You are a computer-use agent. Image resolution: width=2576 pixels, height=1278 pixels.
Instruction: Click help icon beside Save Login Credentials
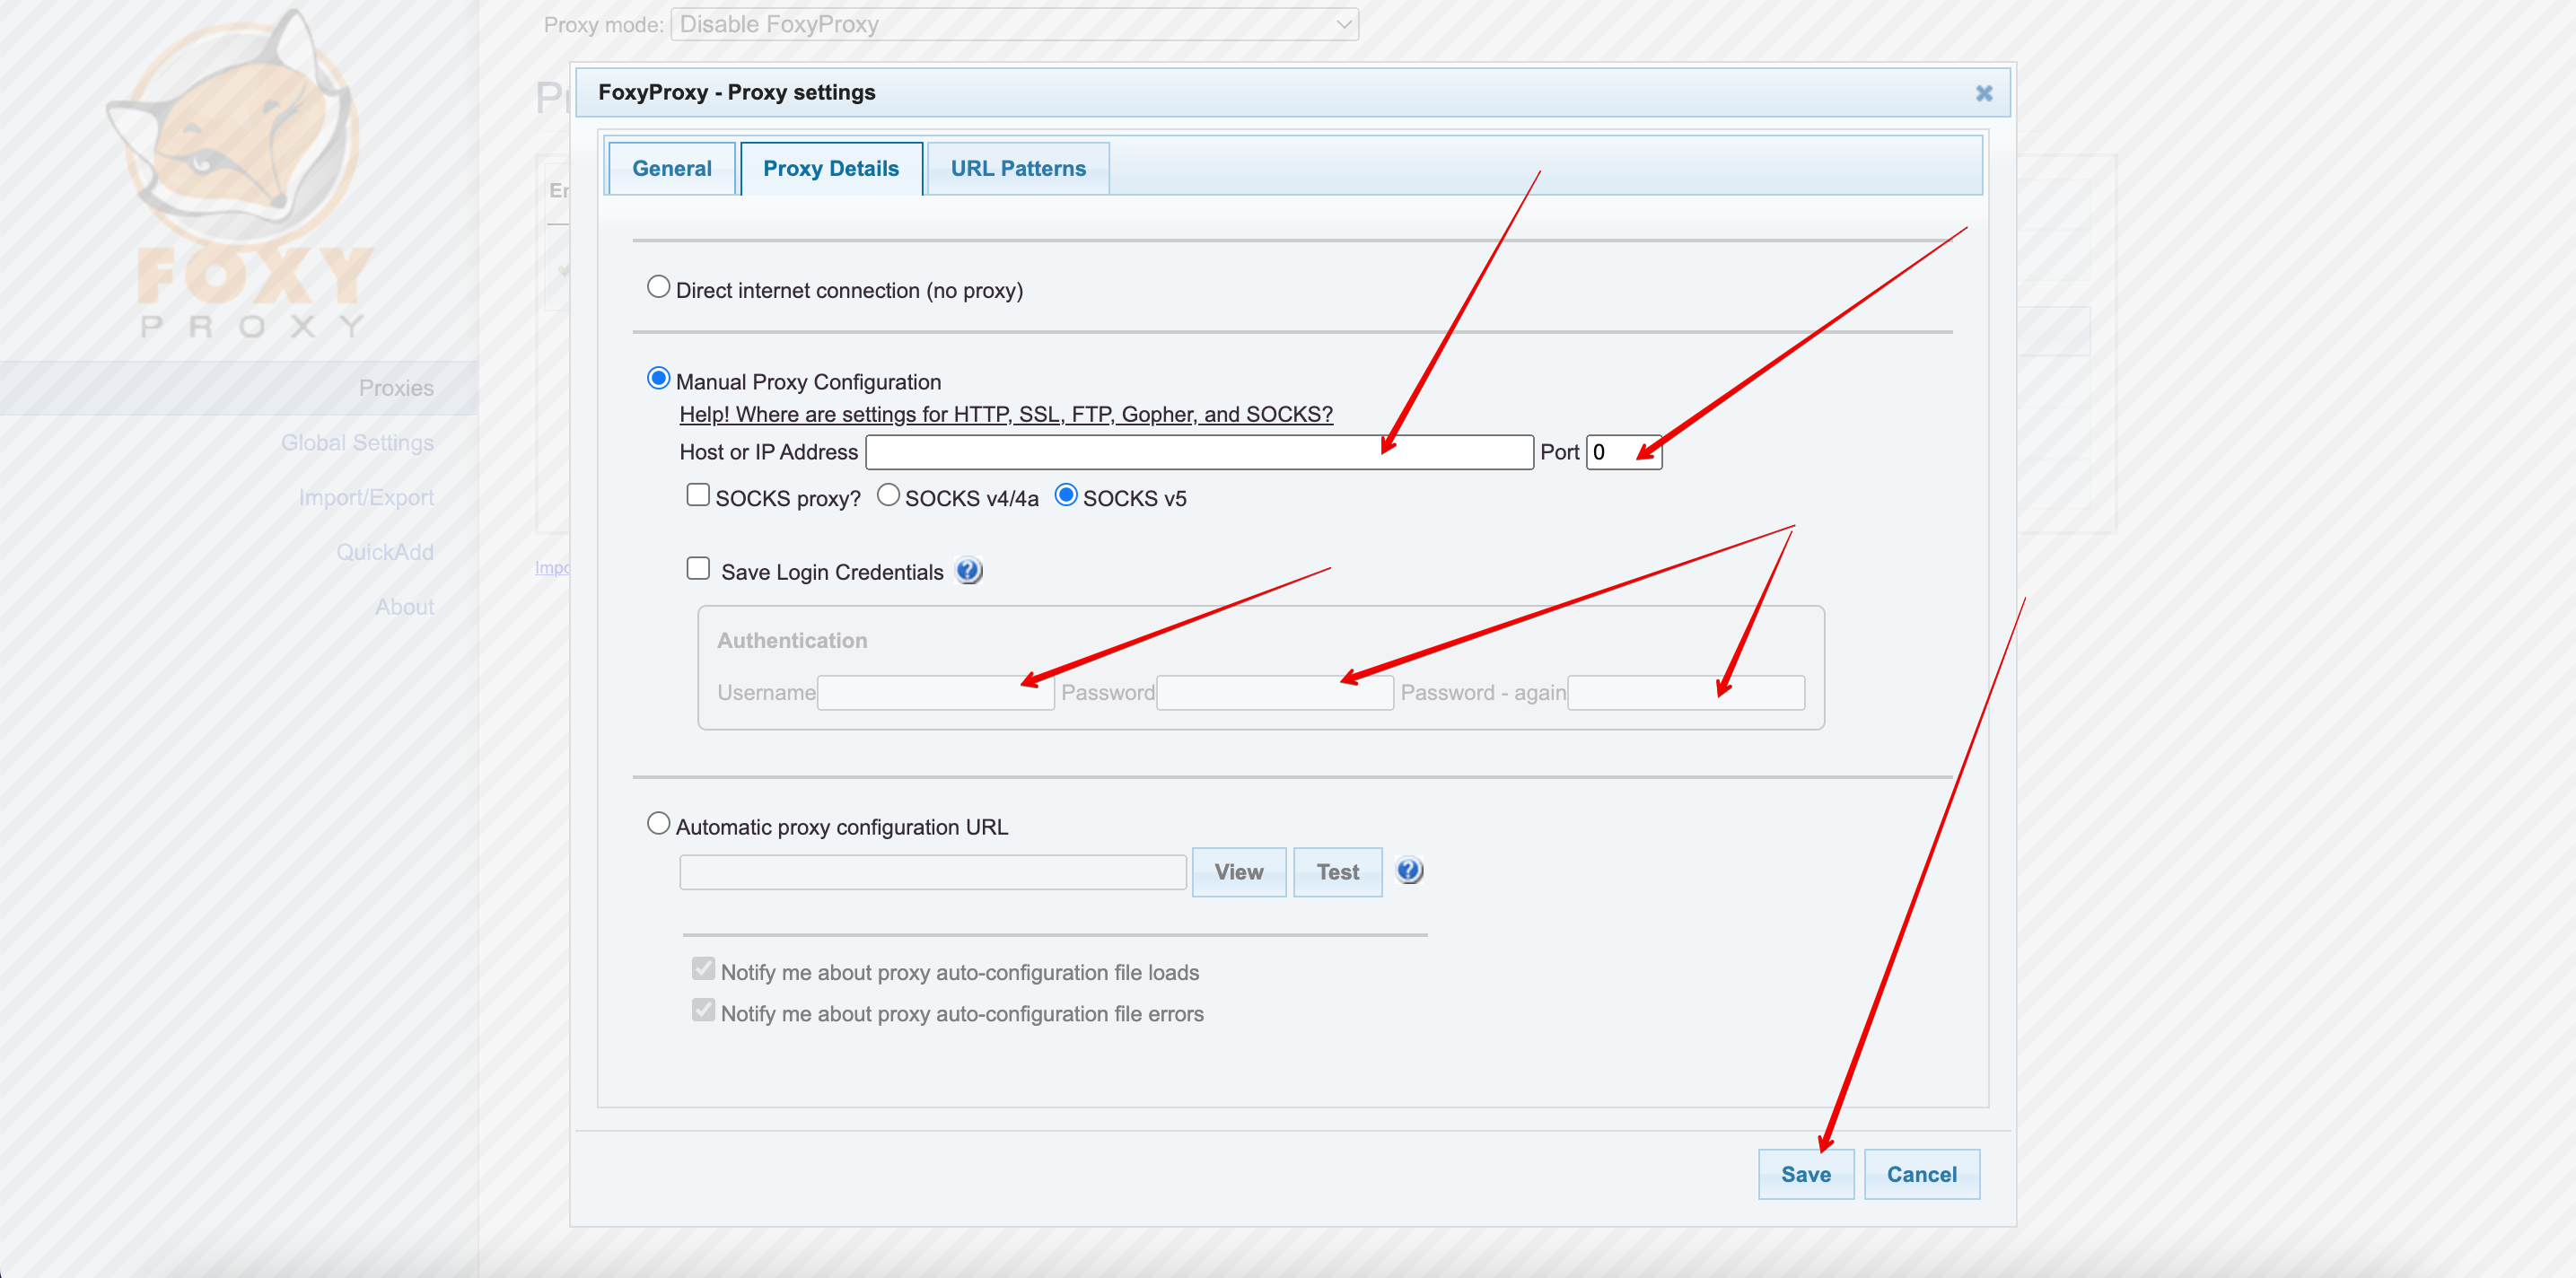pyautogui.click(x=968, y=571)
